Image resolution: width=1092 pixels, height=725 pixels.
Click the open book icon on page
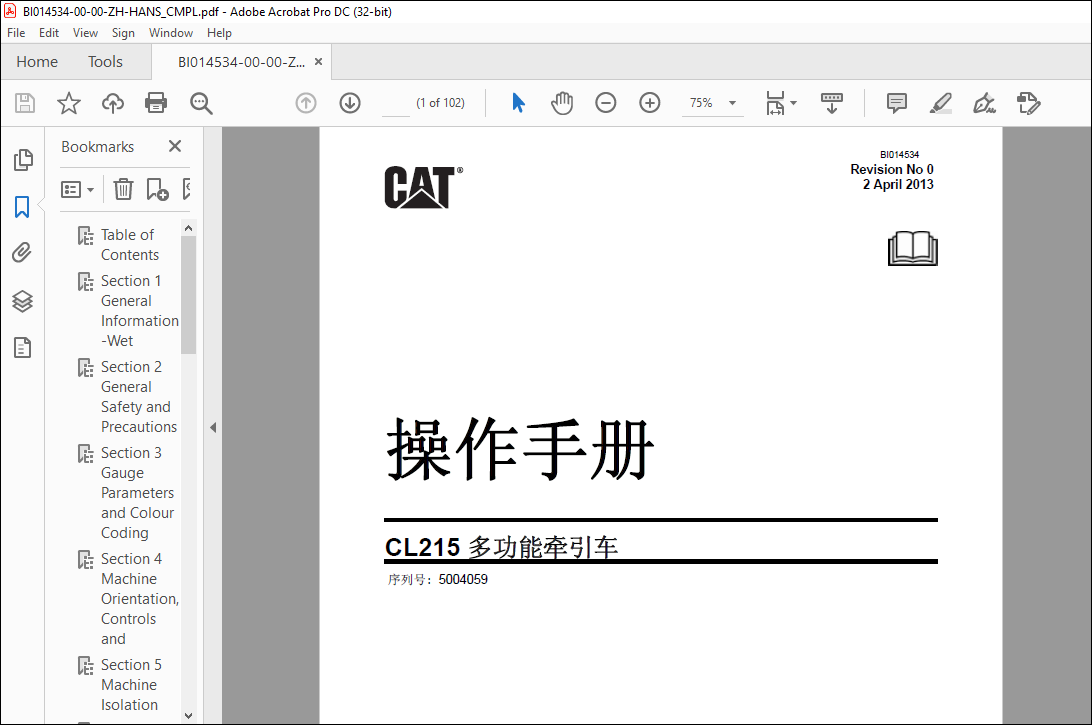(x=912, y=249)
